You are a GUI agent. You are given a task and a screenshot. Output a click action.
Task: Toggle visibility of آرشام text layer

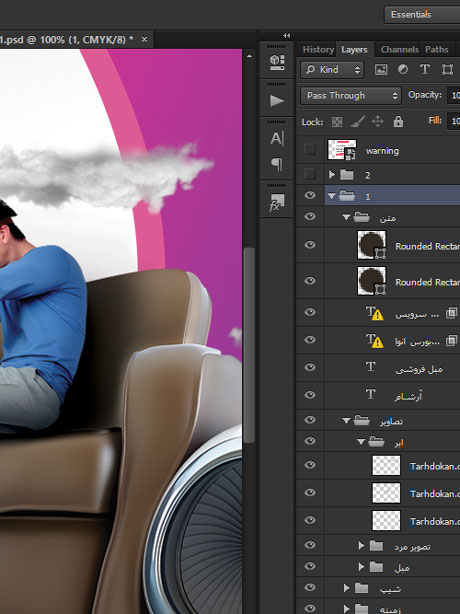pos(310,395)
